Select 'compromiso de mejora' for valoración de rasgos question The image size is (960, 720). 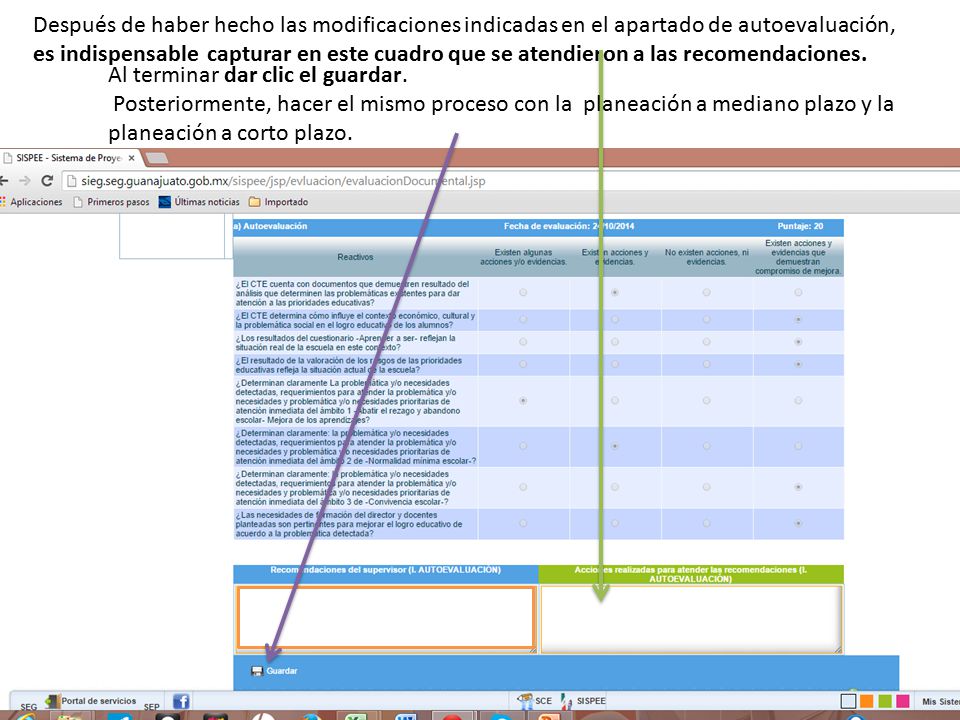(x=798, y=364)
